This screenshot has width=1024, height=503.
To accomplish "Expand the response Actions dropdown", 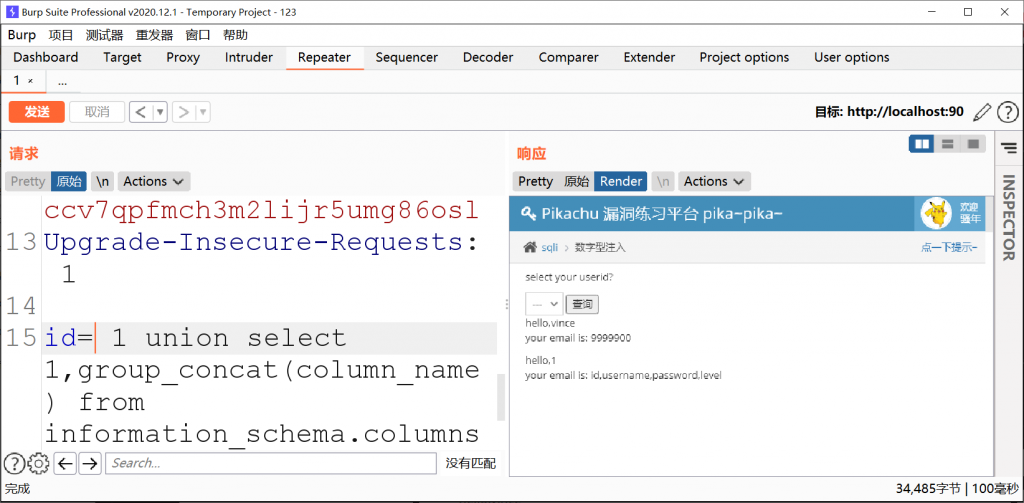I will point(714,181).
